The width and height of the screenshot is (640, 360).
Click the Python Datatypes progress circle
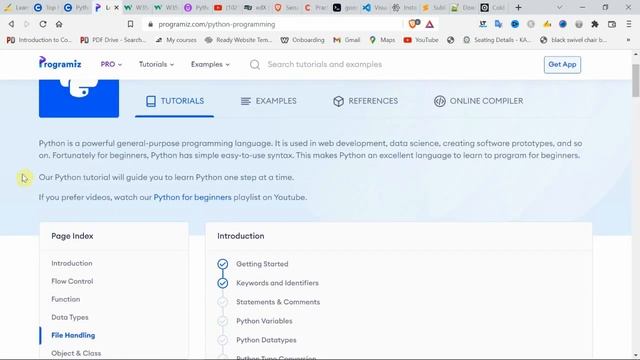click(x=222, y=340)
